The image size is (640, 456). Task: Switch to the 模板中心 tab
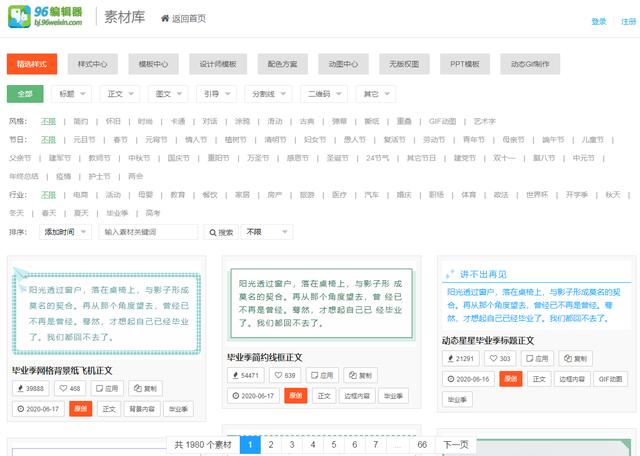point(153,64)
